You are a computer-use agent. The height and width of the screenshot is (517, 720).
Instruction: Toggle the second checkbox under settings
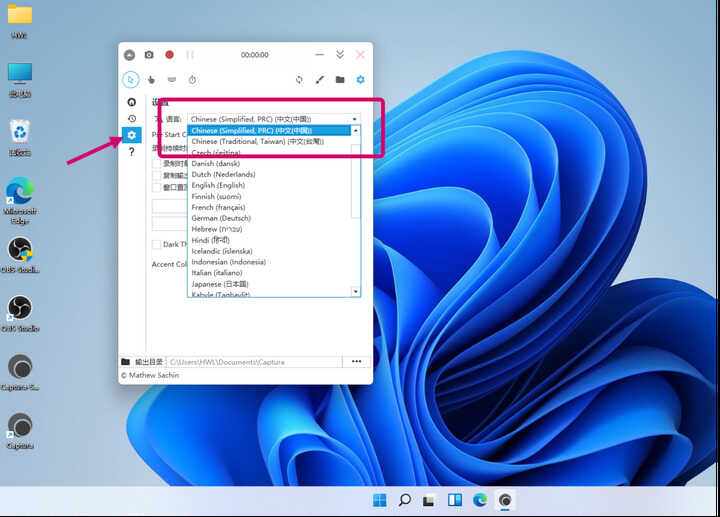156,175
